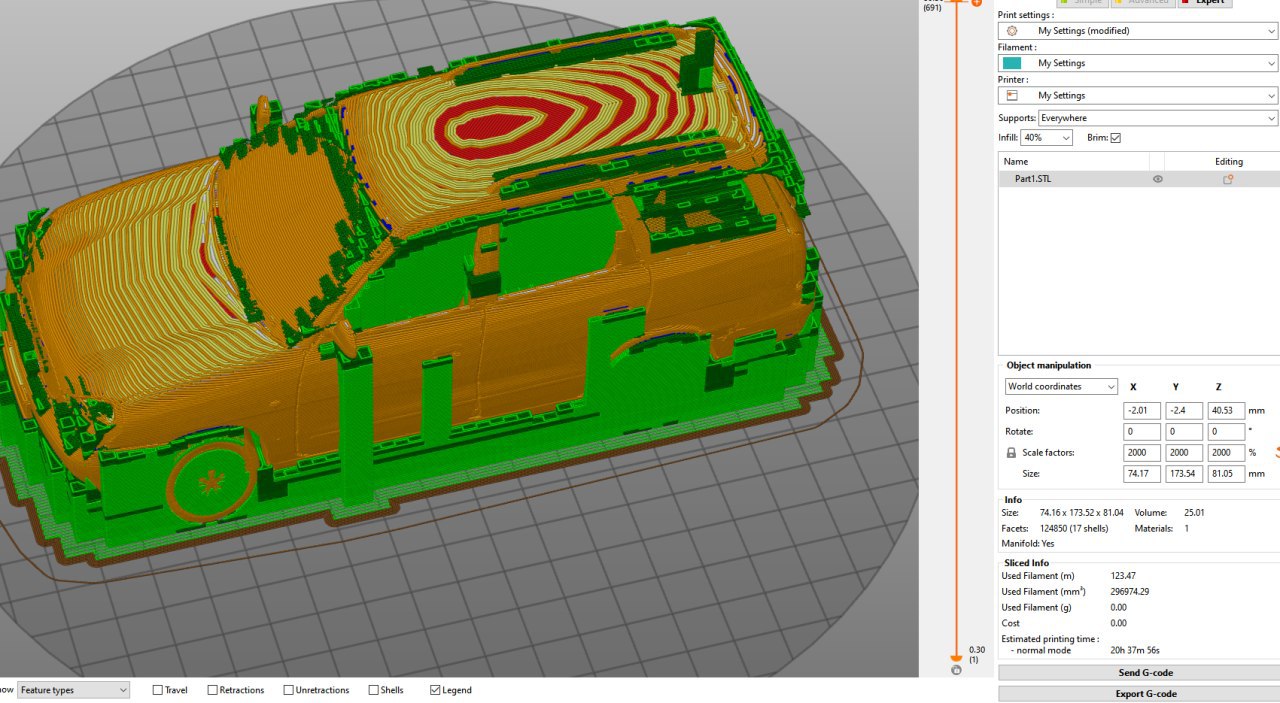Click the plus icon on layer slider
Screen dimensions: 1280x703
pos(976,2)
